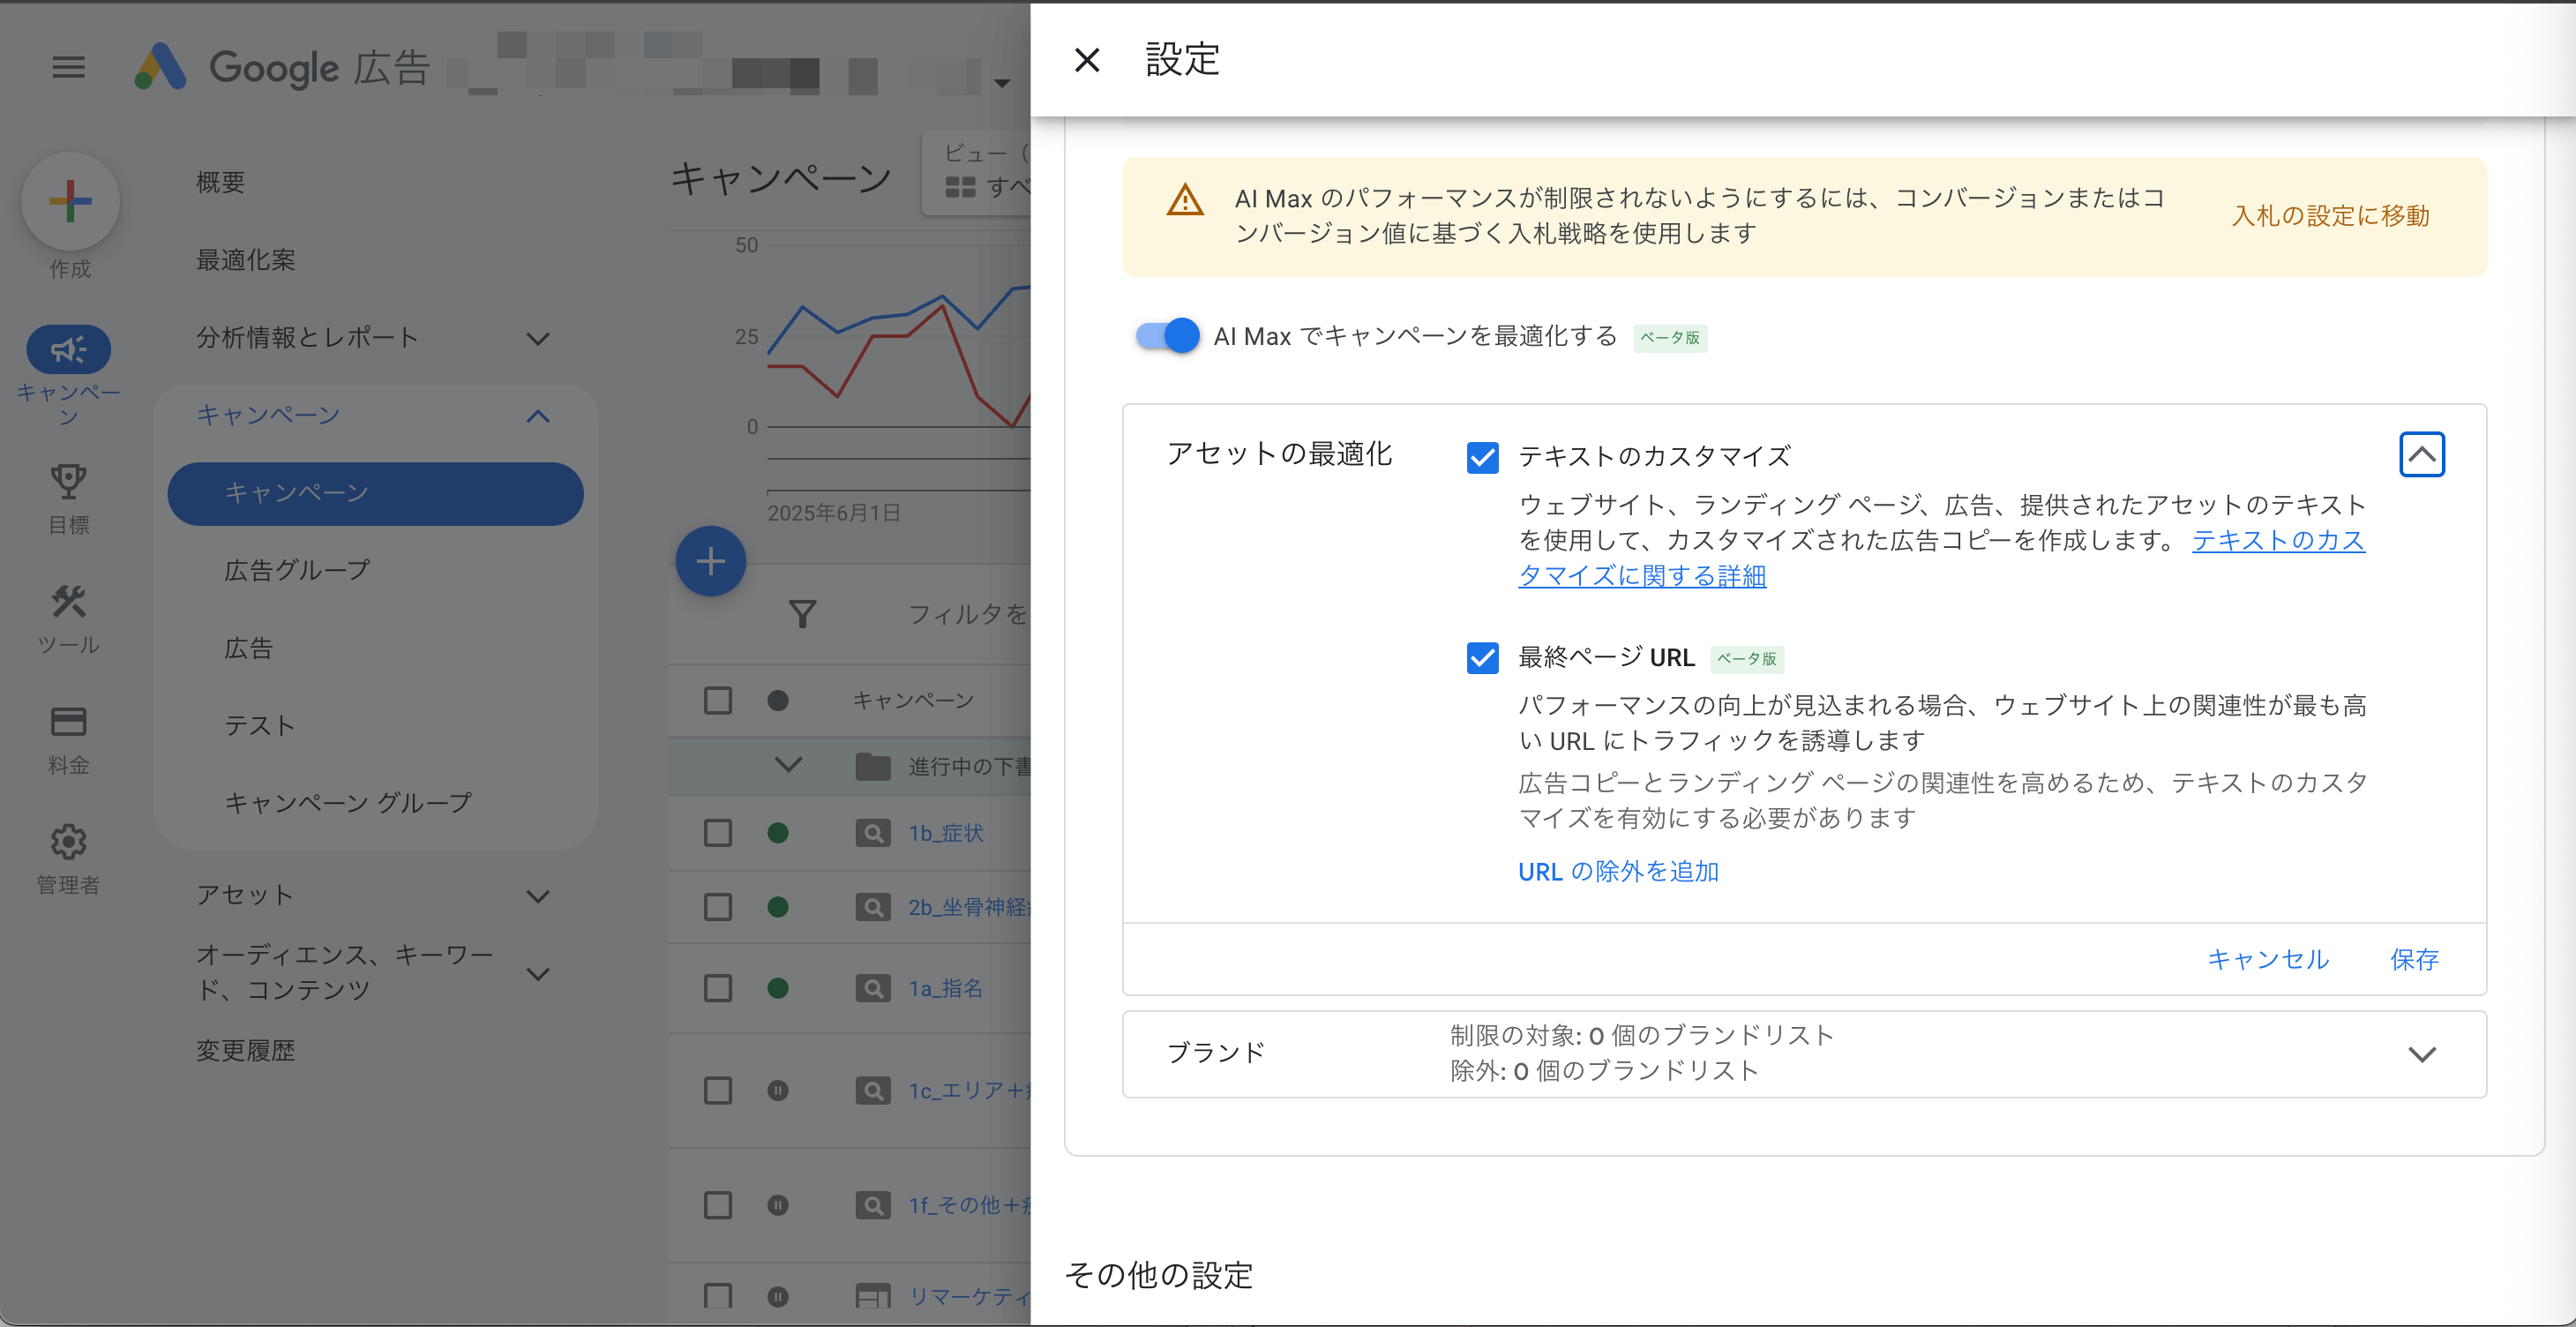The width and height of the screenshot is (2576, 1327).
Task: Open the 1b_症状 campaign link
Action: [x=945, y=833]
